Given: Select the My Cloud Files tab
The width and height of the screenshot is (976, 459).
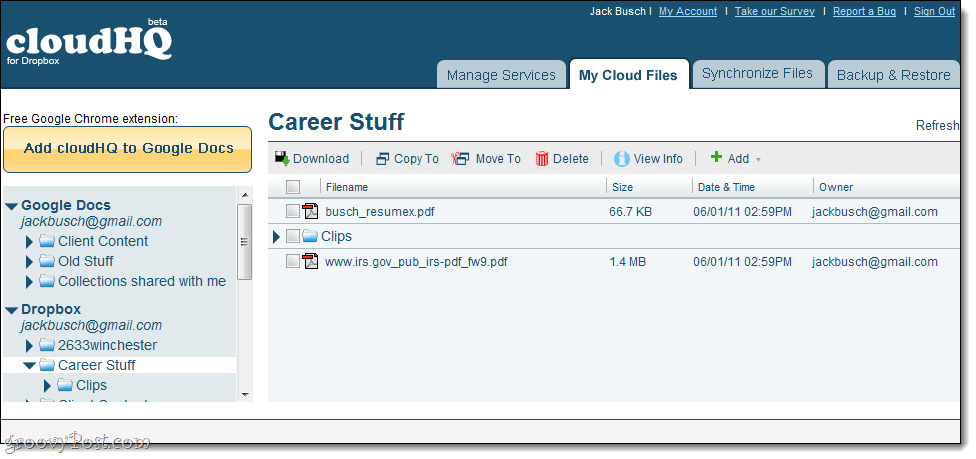Looking at the screenshot, I should coord(628,75).
